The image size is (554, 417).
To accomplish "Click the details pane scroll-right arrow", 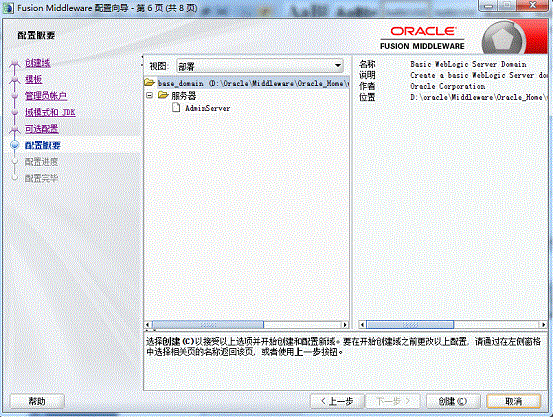I will [x=543, y=324].
